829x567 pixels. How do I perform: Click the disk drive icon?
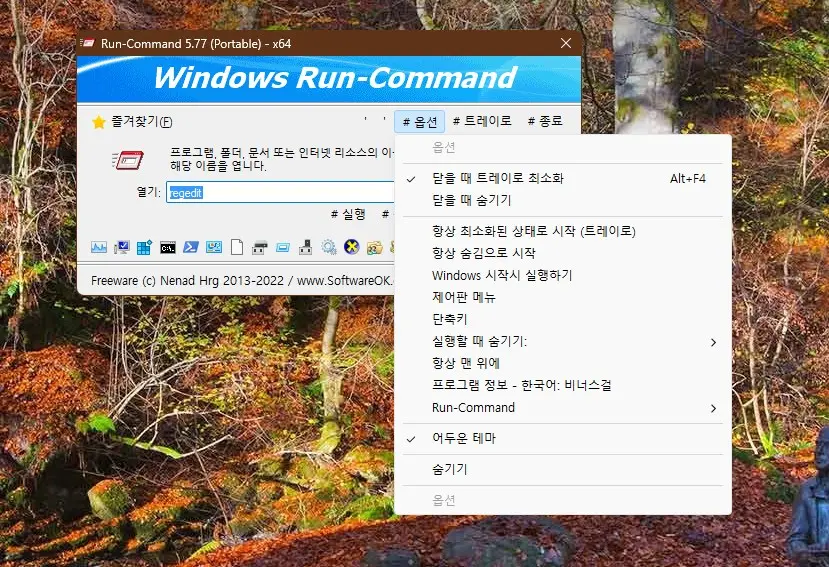pyautogui.click(x=260, y=248)
